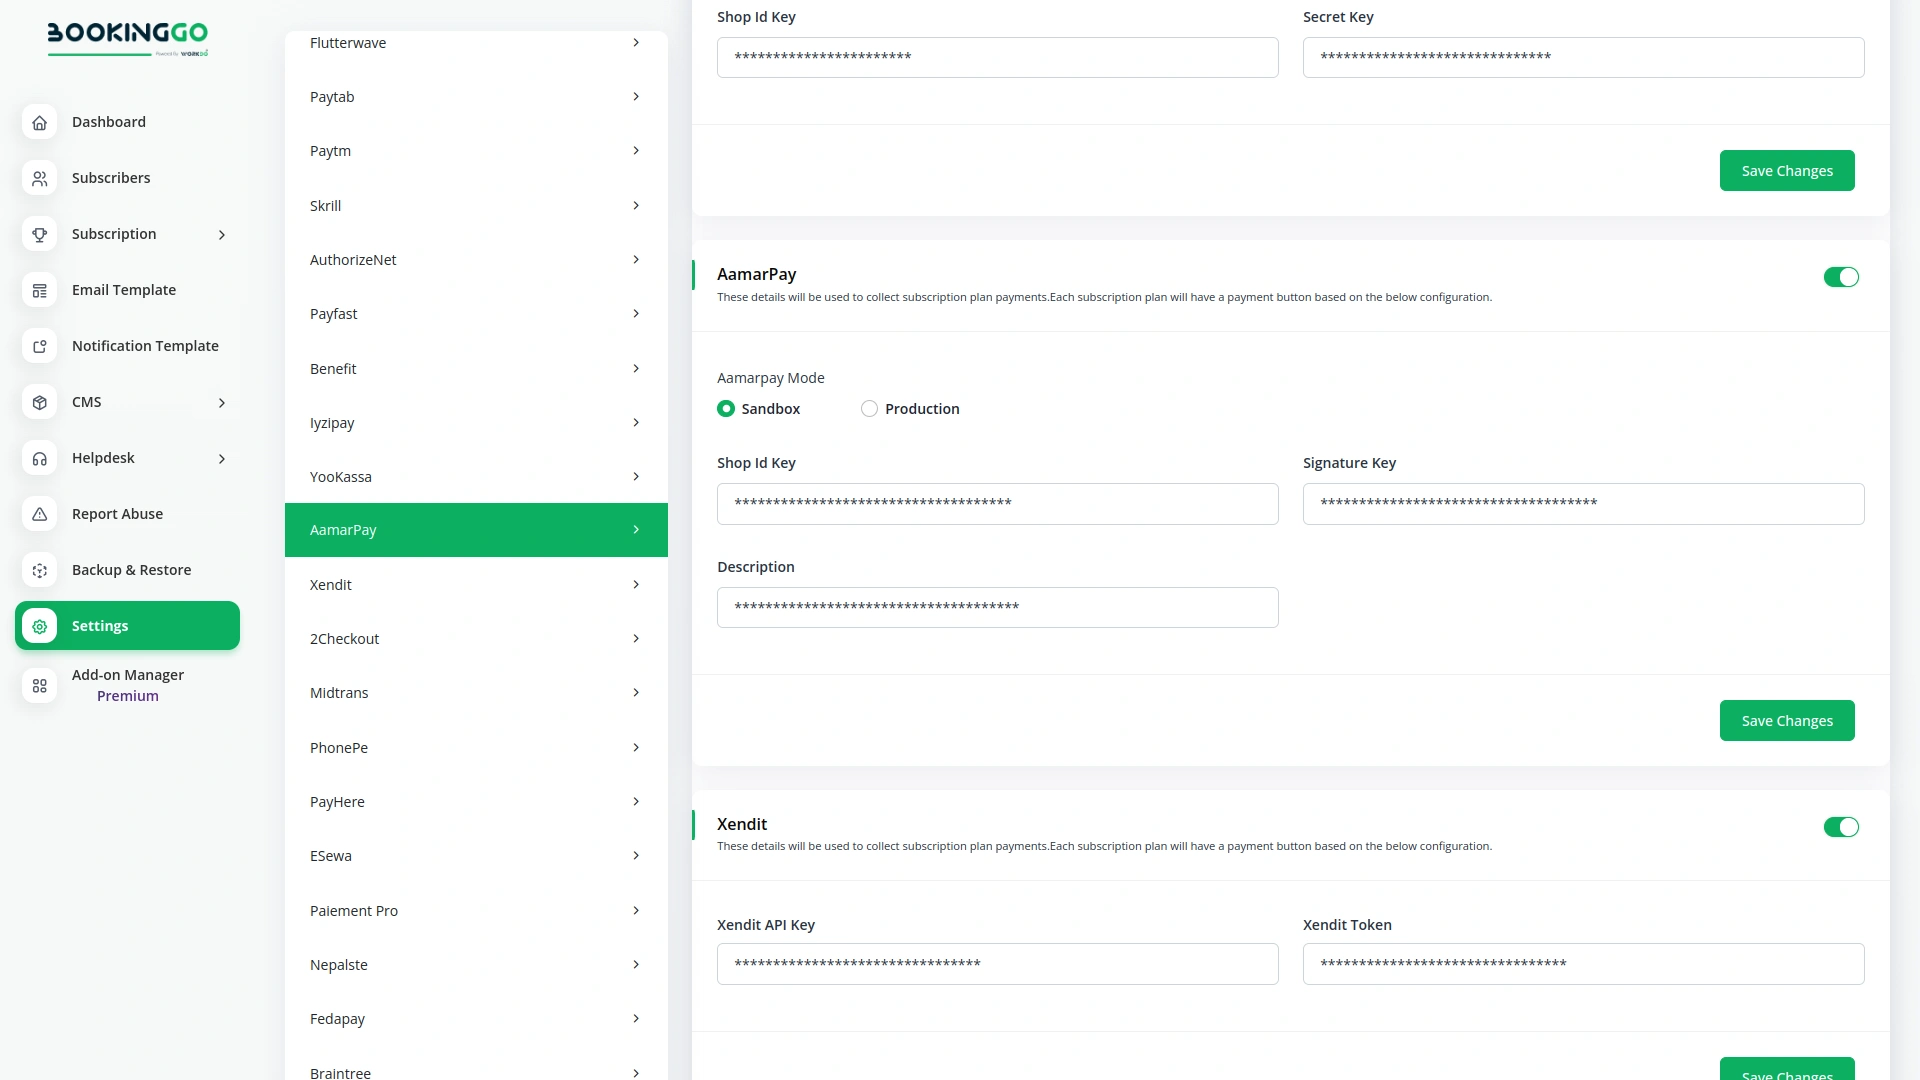
Task: Open the Dashboard from the sidebar icon
Action: click(x=39, y=122)
